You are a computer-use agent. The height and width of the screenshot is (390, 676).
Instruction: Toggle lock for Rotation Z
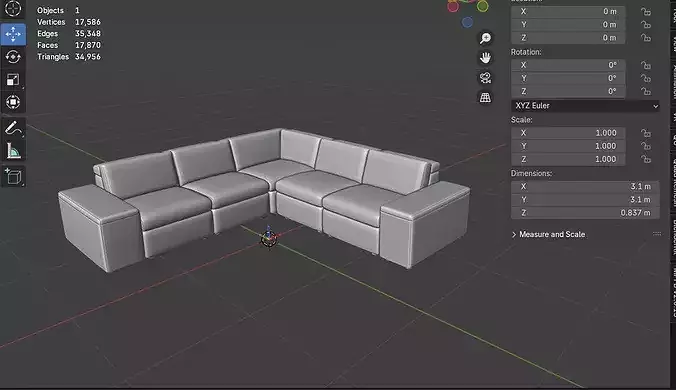click(646, 91)
